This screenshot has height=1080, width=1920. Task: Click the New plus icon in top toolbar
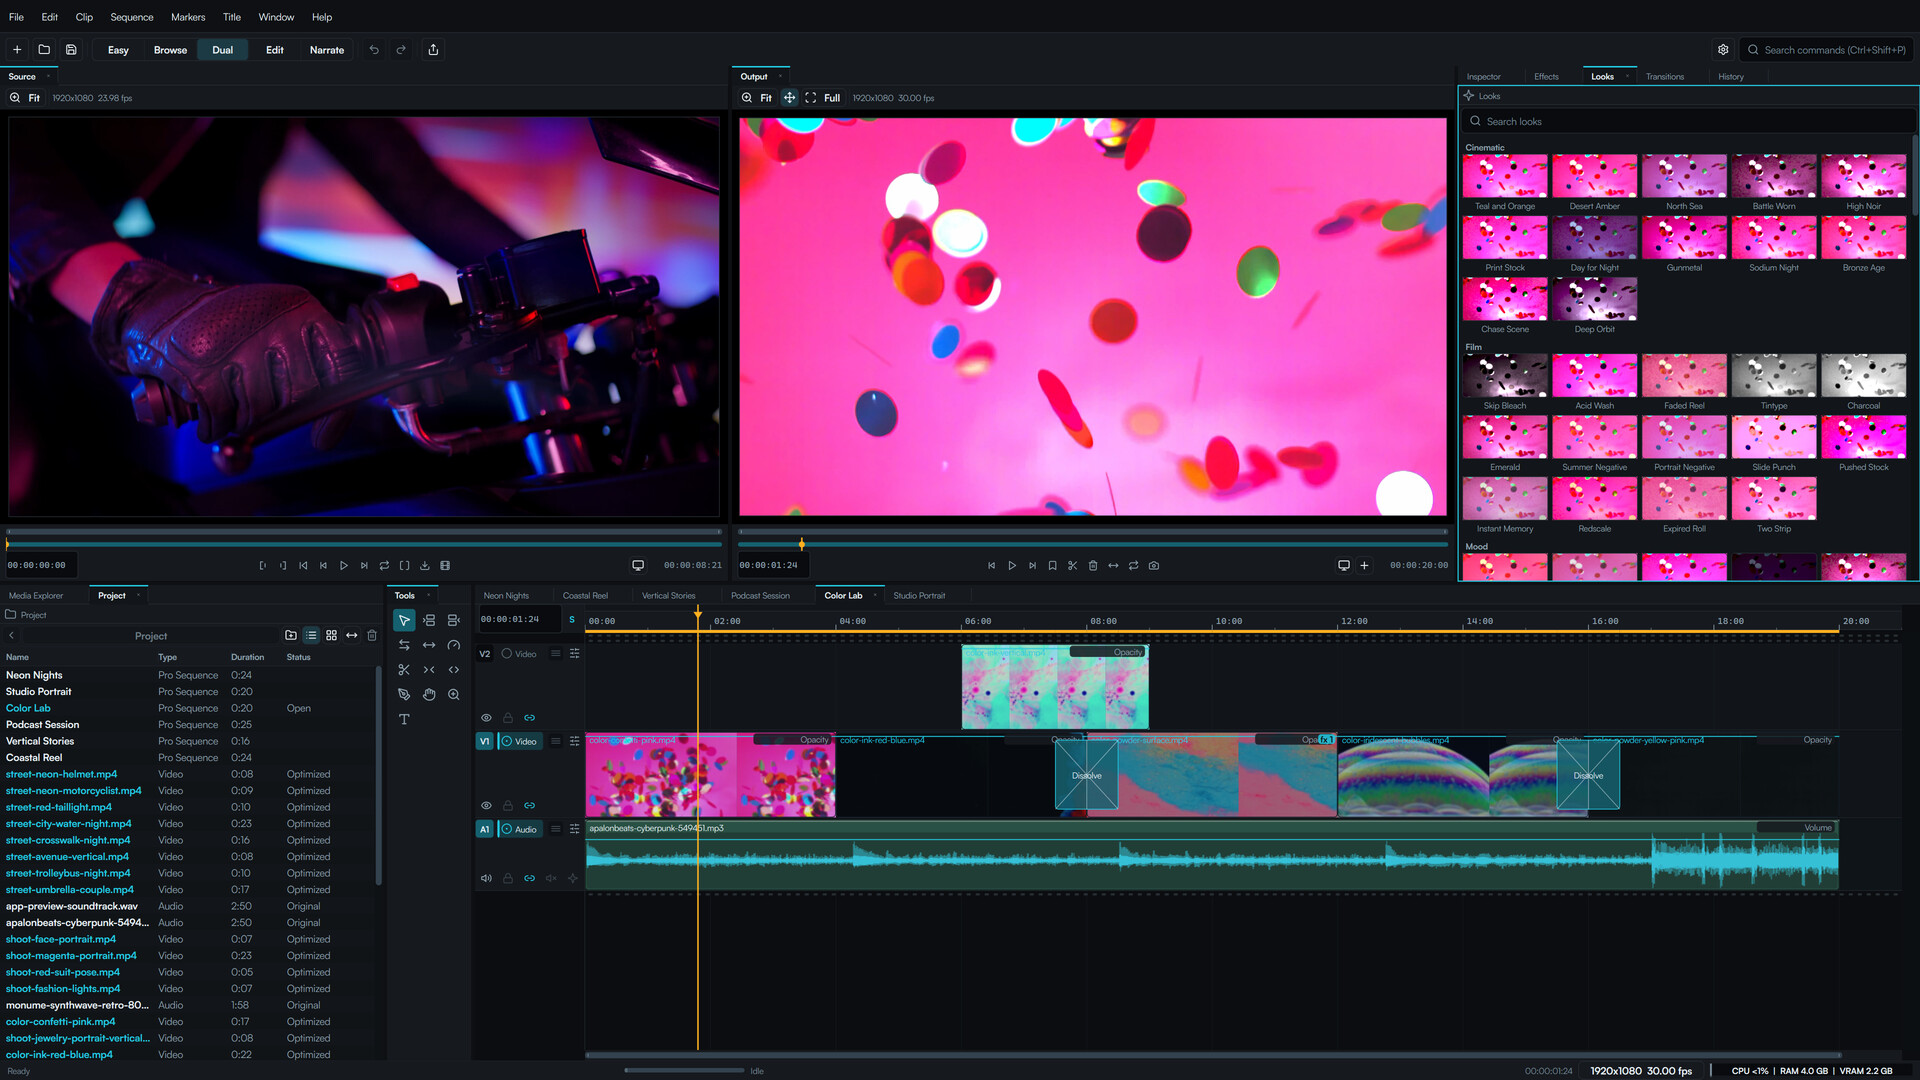coord(17,49)
